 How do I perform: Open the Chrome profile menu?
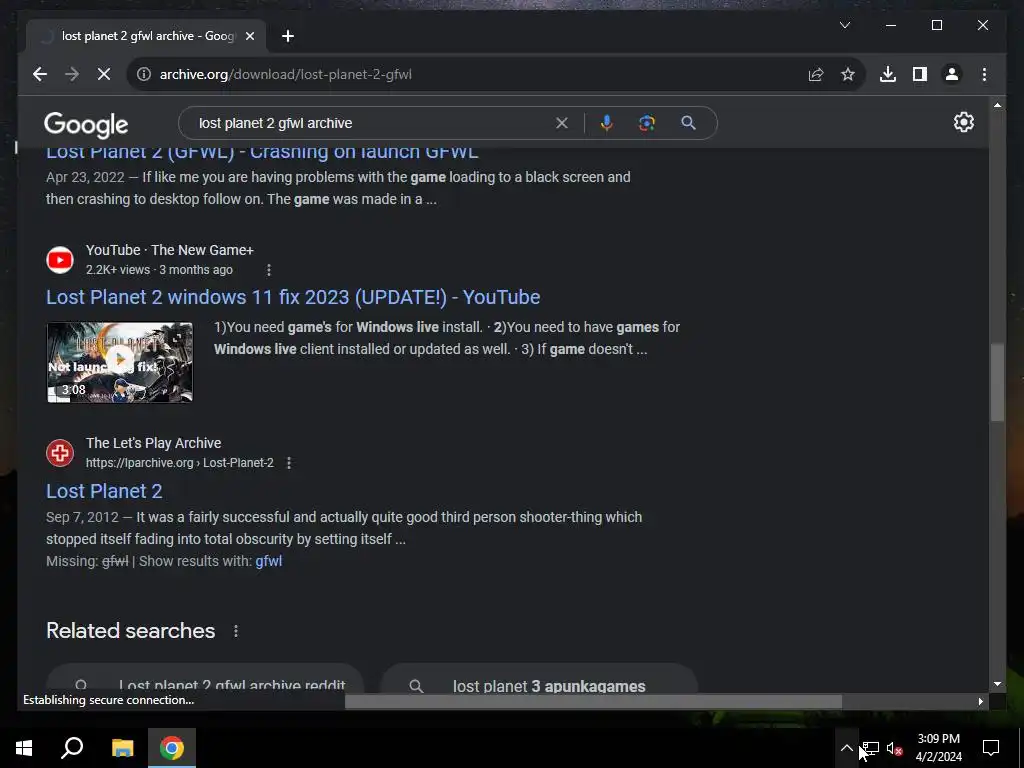(x=952, y=74)
